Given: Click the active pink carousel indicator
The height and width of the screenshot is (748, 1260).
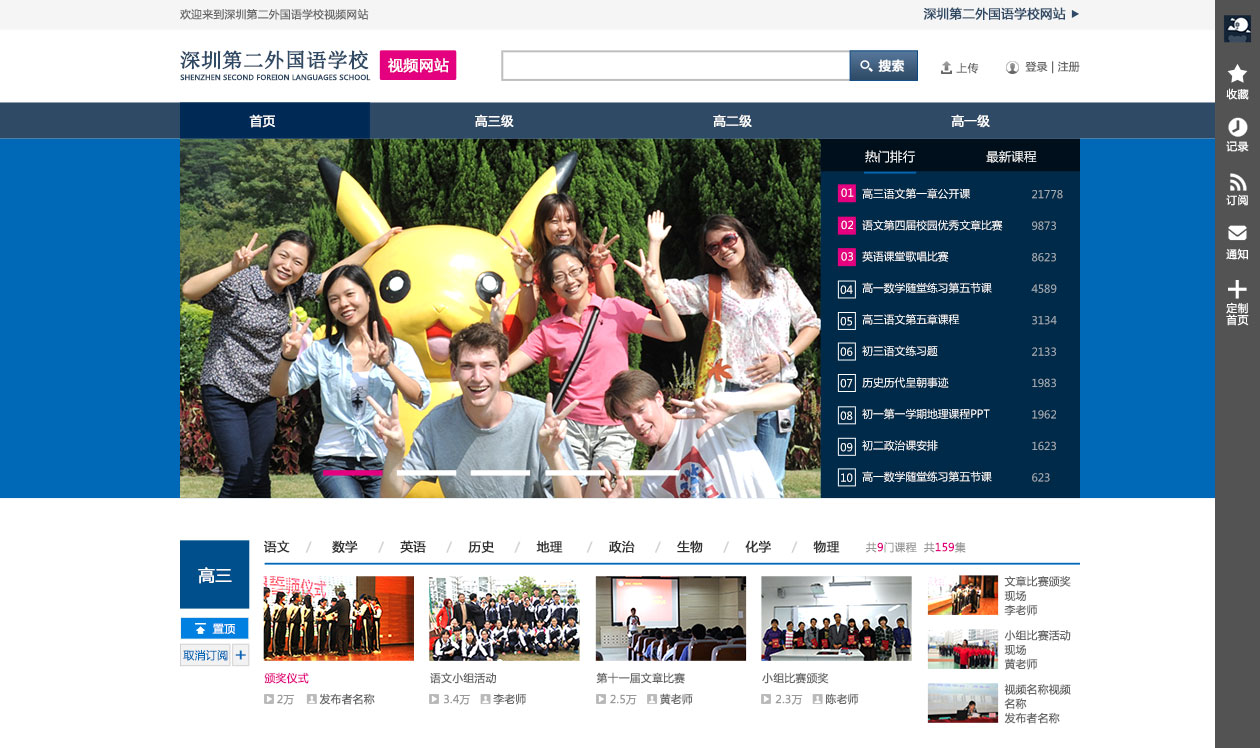Looking at the screenshot, I should (x=353, y=472).
